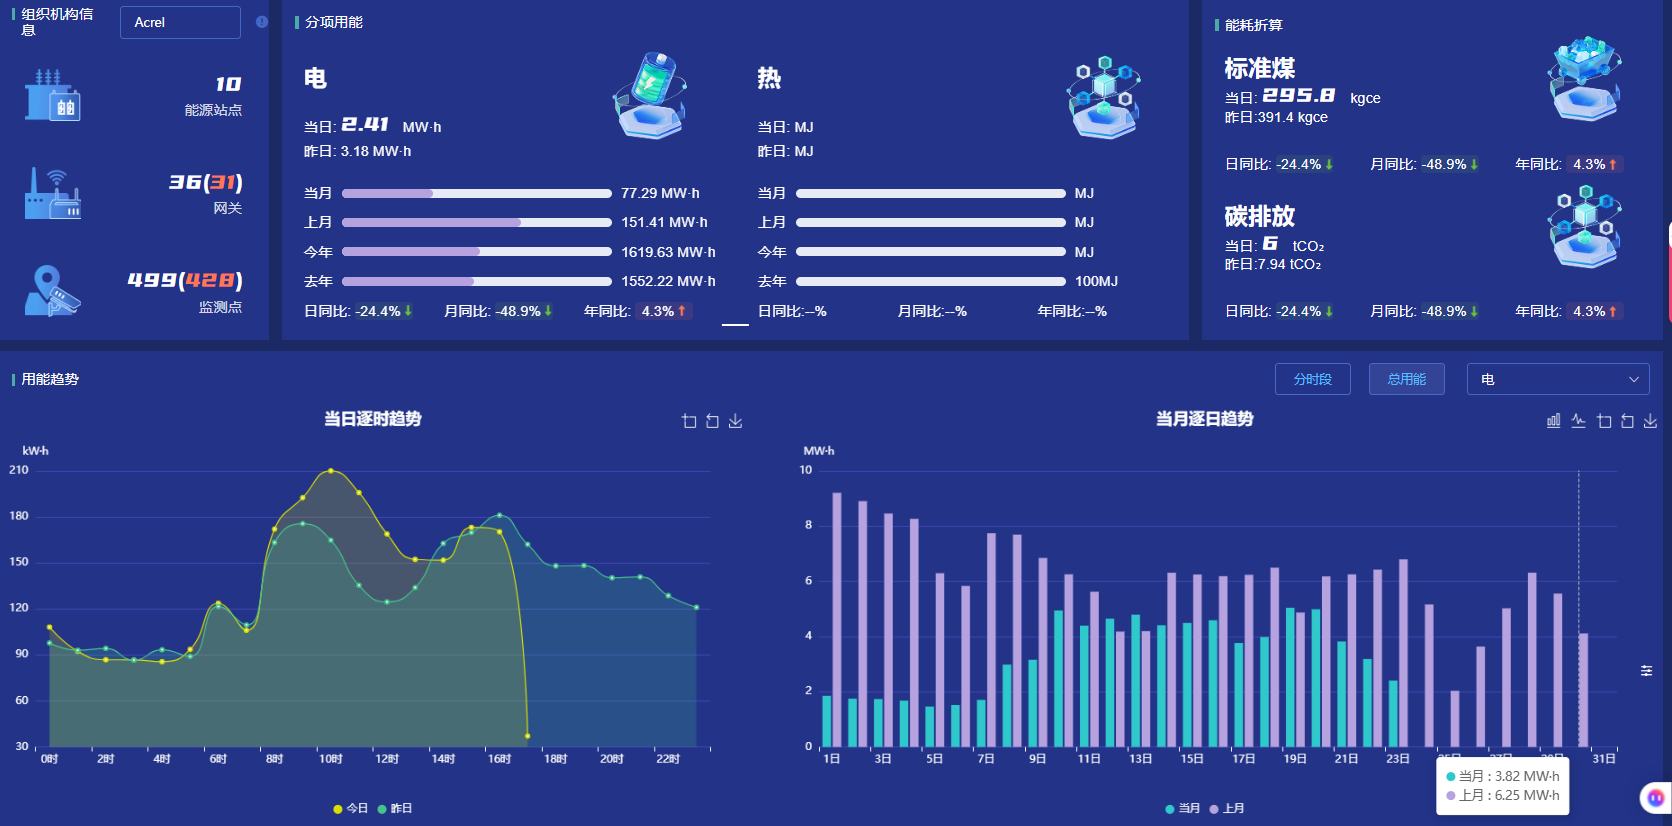Expand the 电 energy type dropdown
The width and height of the screenshot is (1672, 826).
[x=1558, y=379]
